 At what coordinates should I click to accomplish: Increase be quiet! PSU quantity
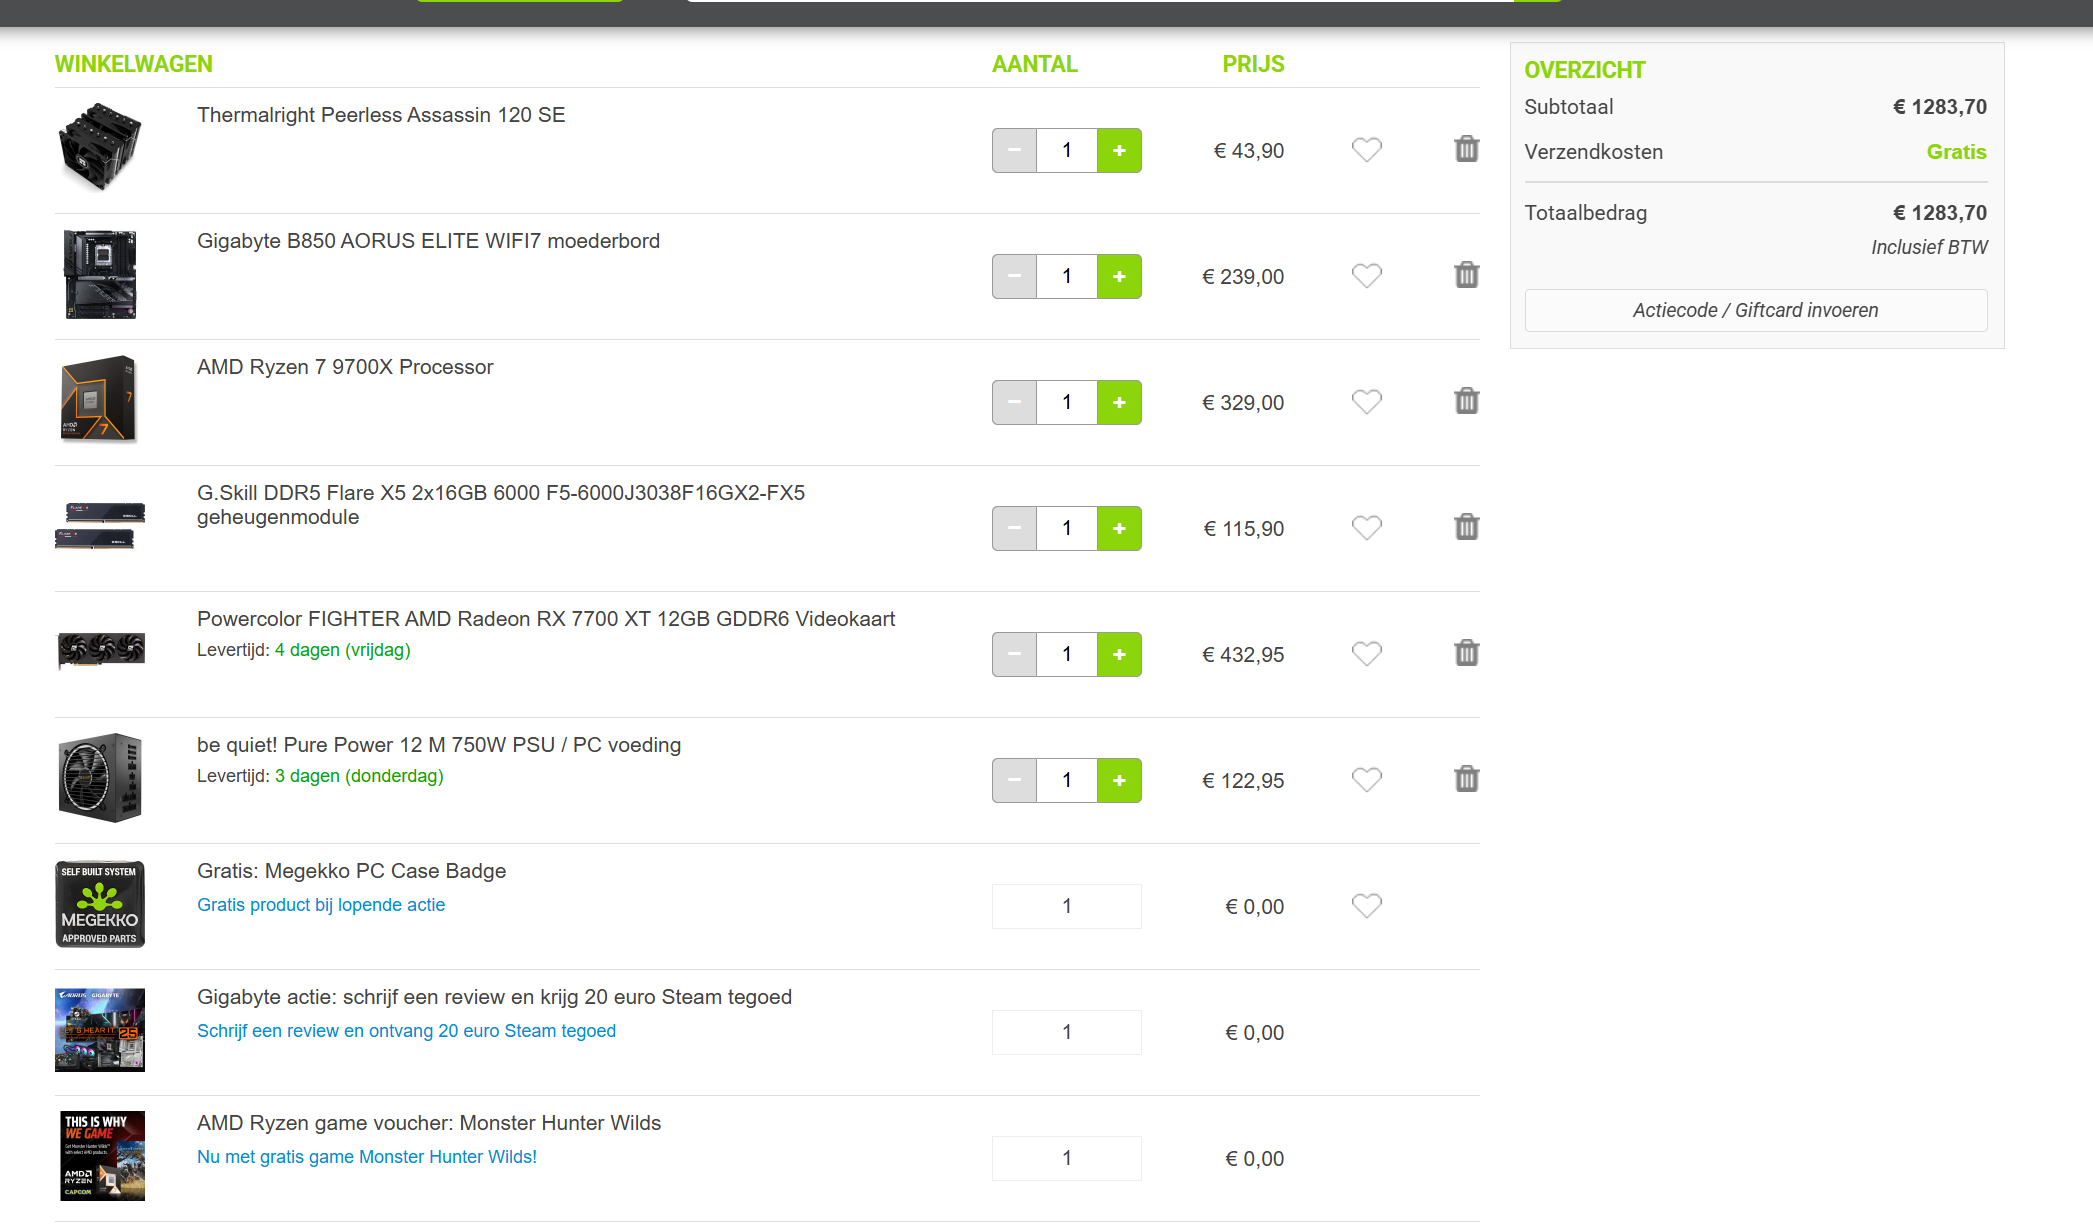pos(1119,780)
